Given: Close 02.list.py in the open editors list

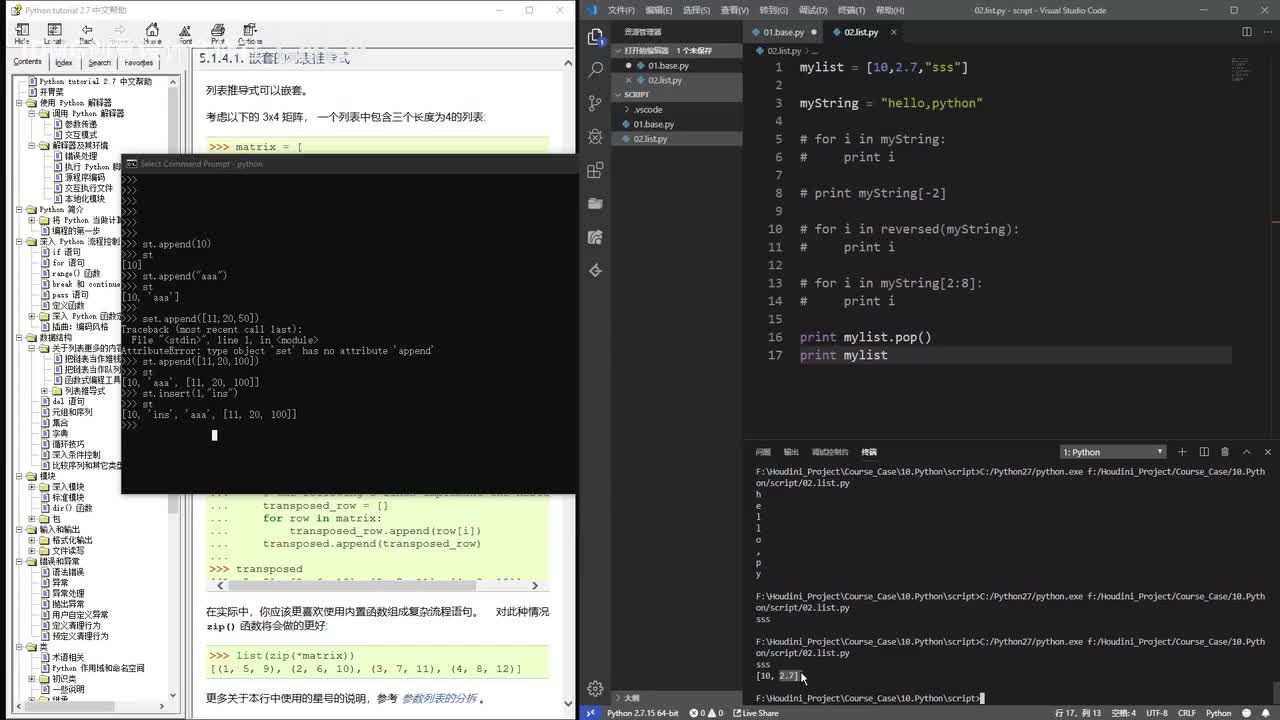Looking at the screenshot, I should [x=629, y=80].
